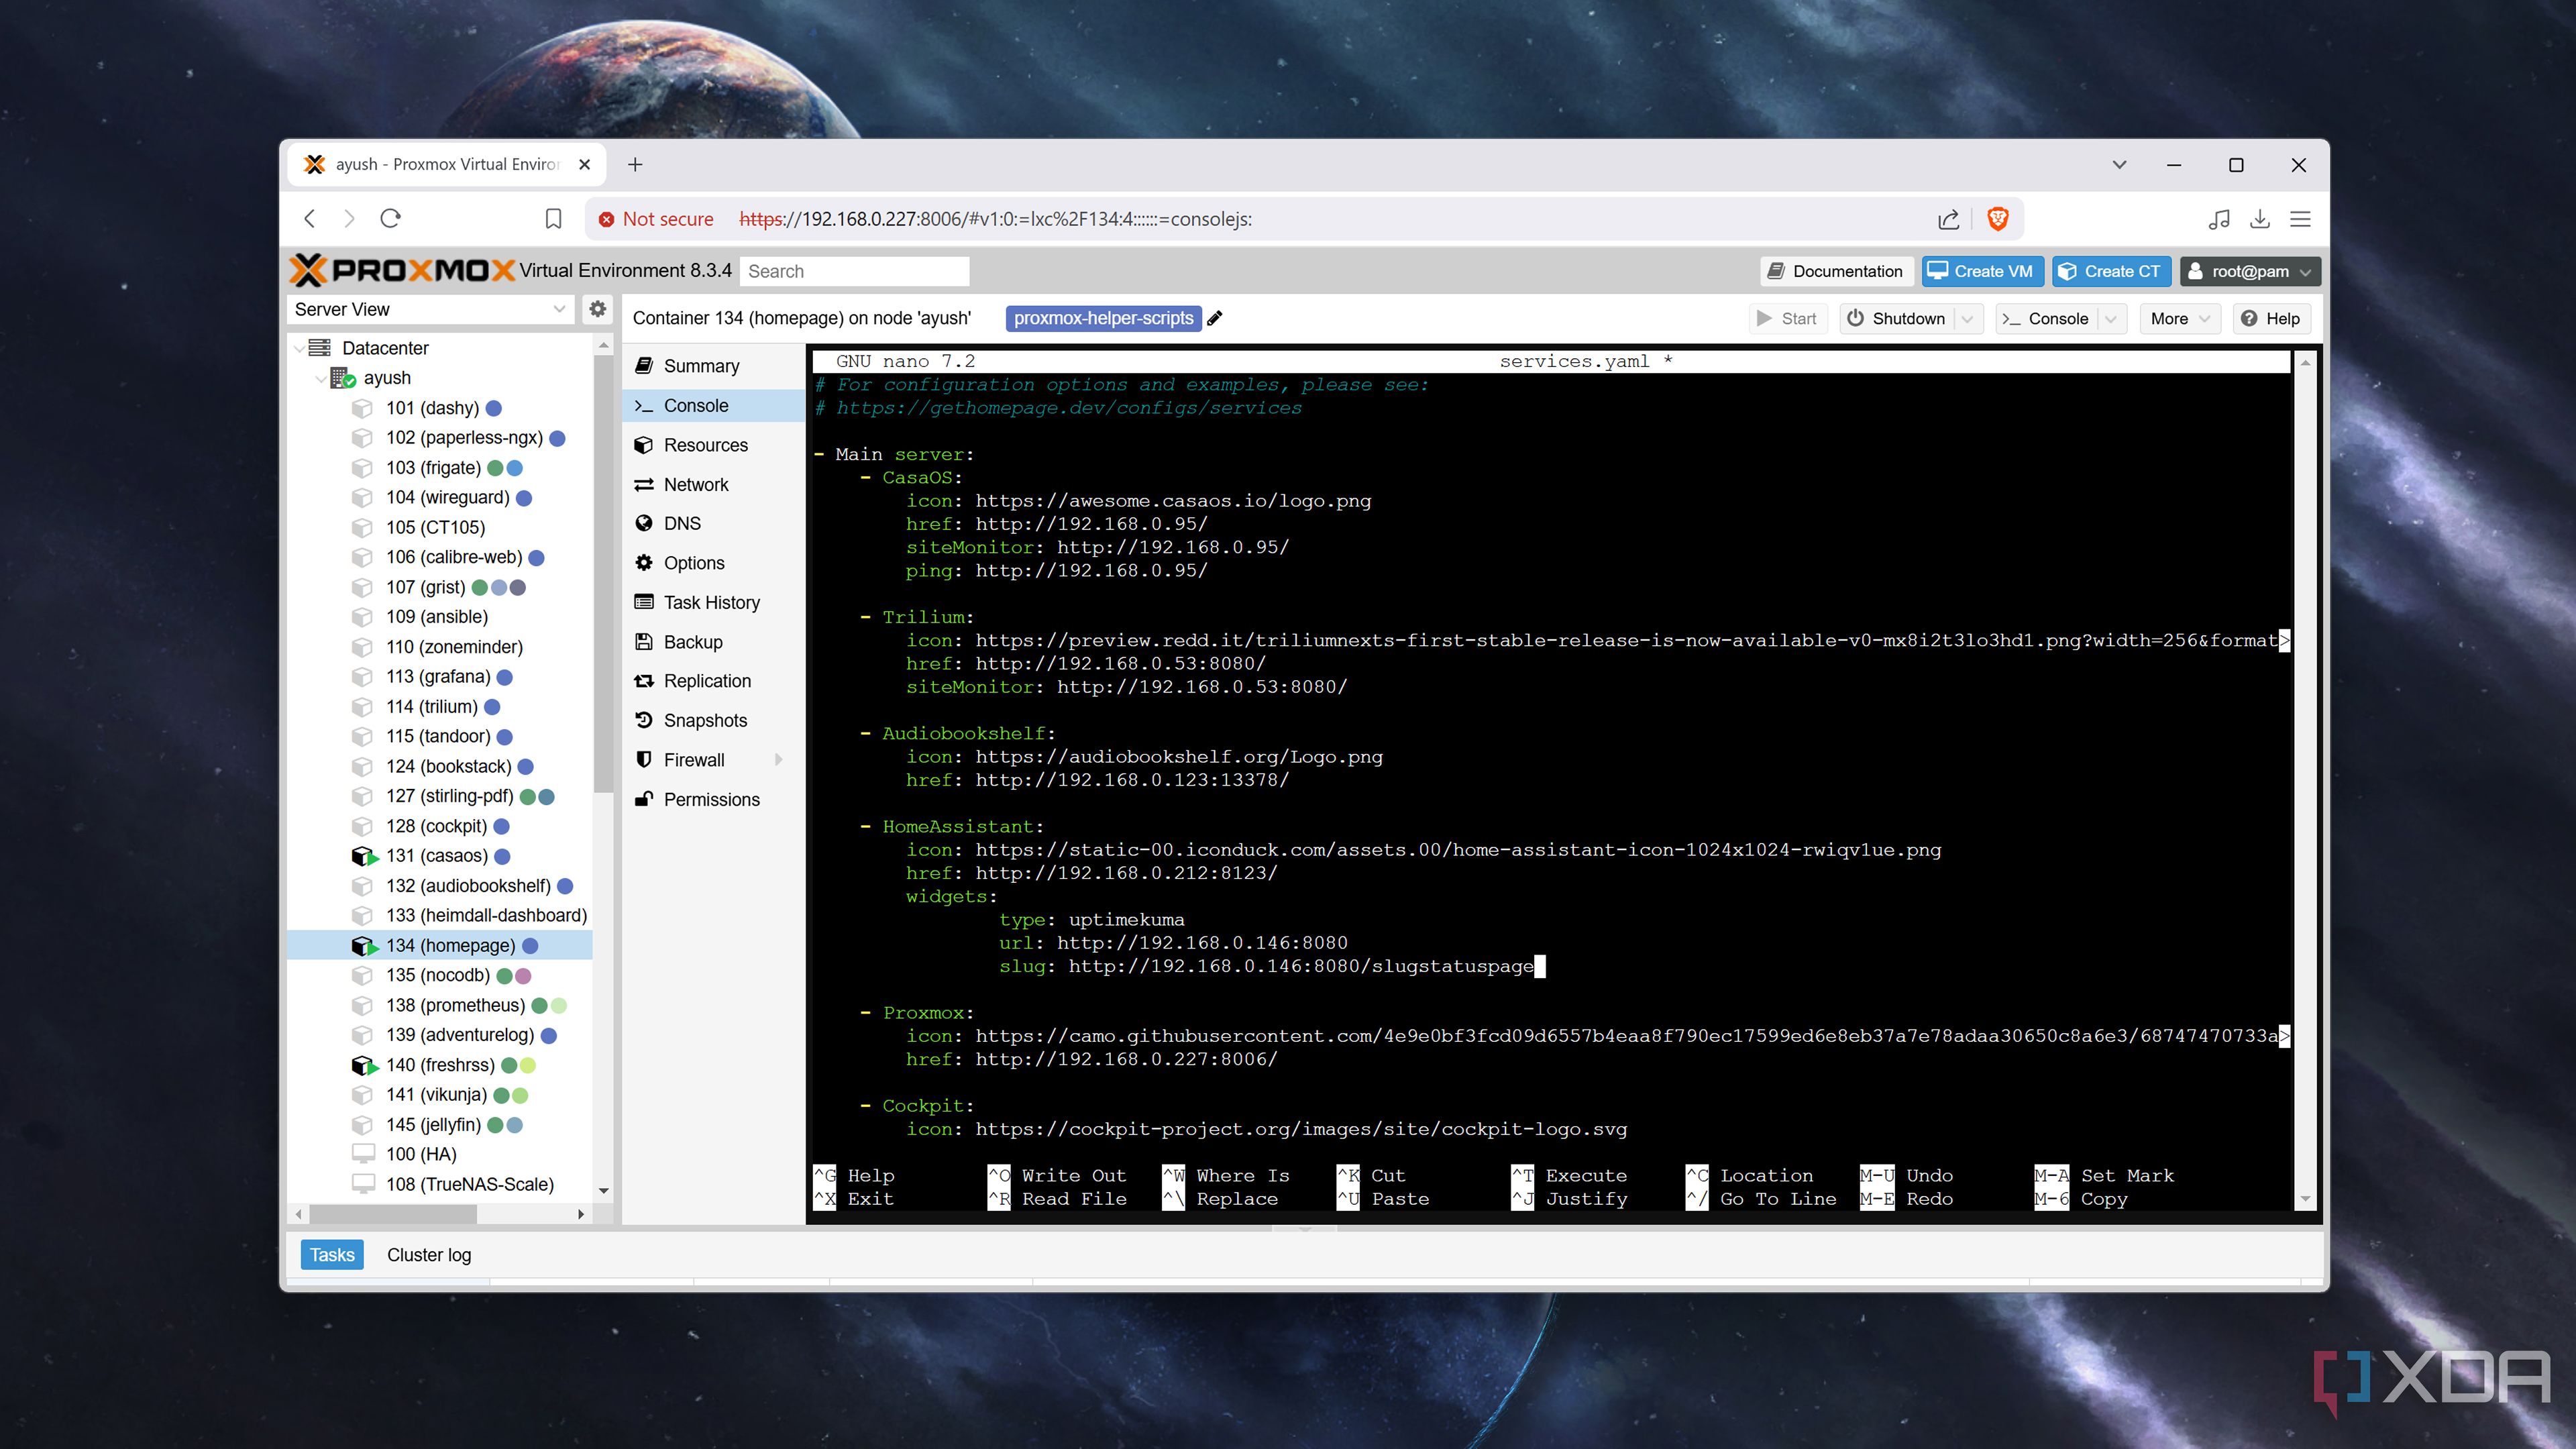Click the share page icon
Screen dimensions: 2576x1449
point(1948,219)
